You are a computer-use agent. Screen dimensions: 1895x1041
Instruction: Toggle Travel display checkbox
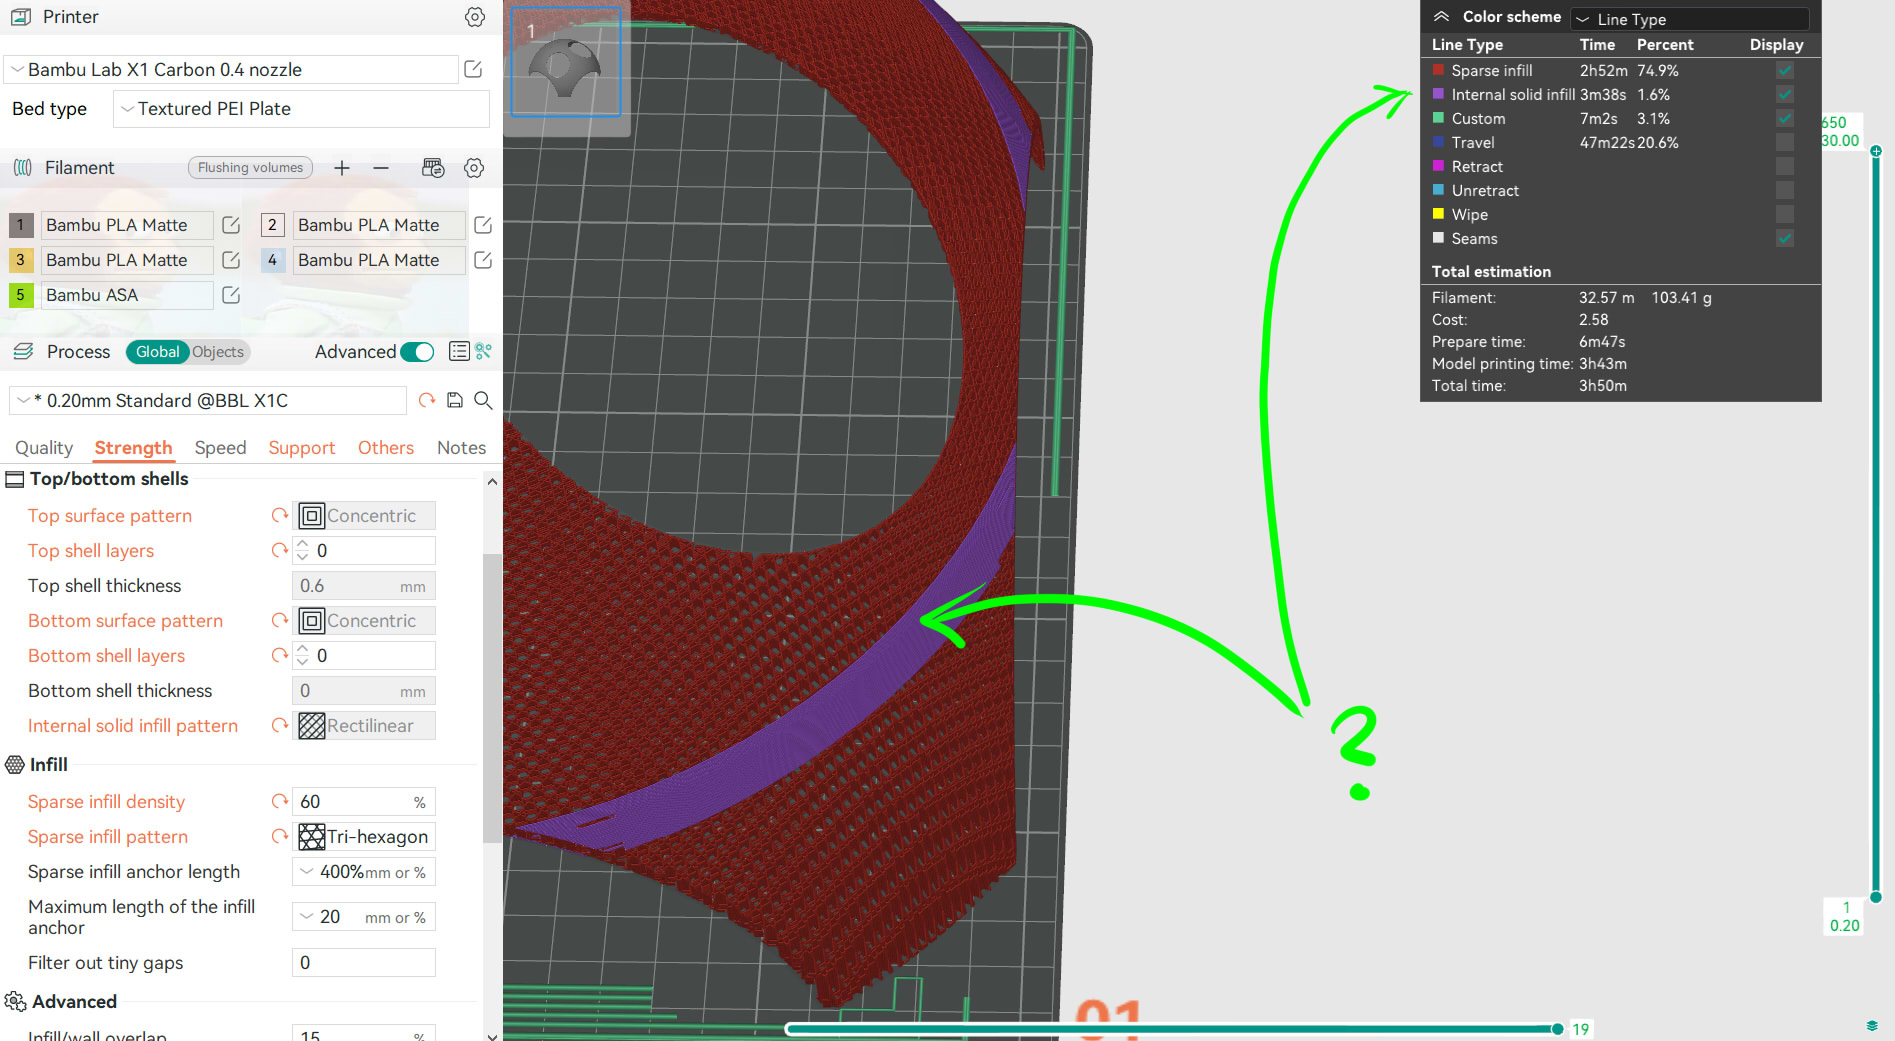(1785, 143)
